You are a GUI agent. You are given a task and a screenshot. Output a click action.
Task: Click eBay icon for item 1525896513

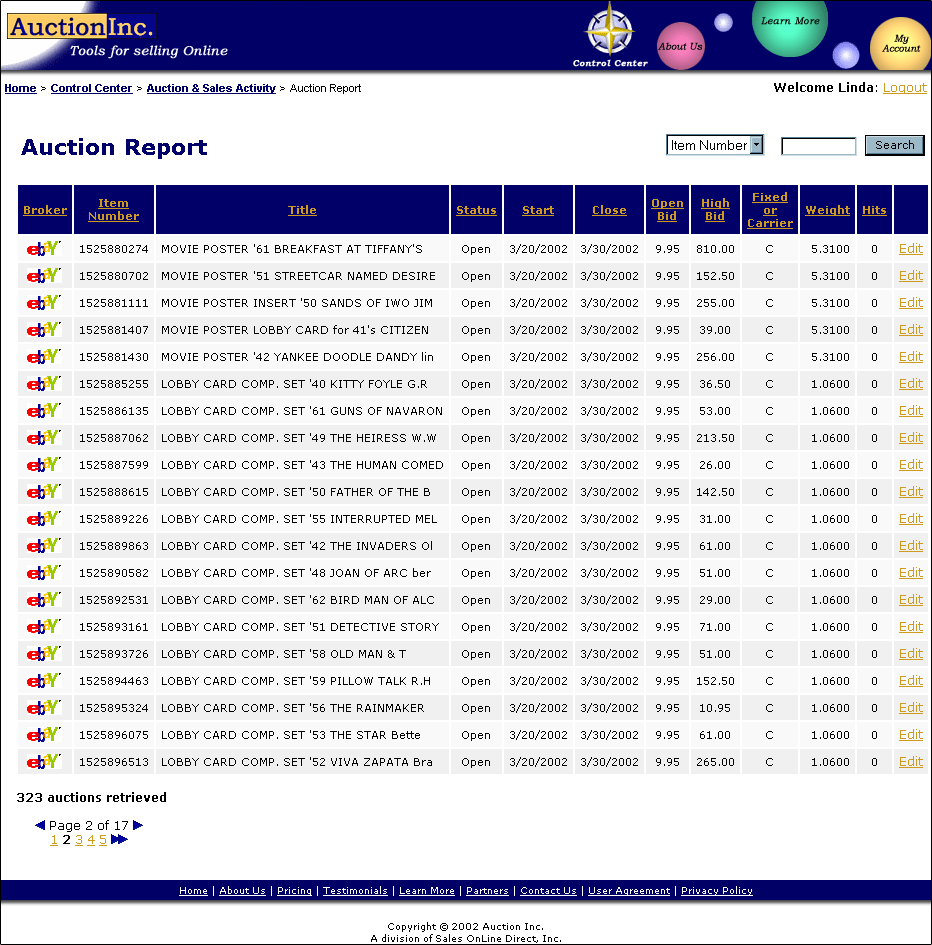pyautogui.click(x=44, y=762)
